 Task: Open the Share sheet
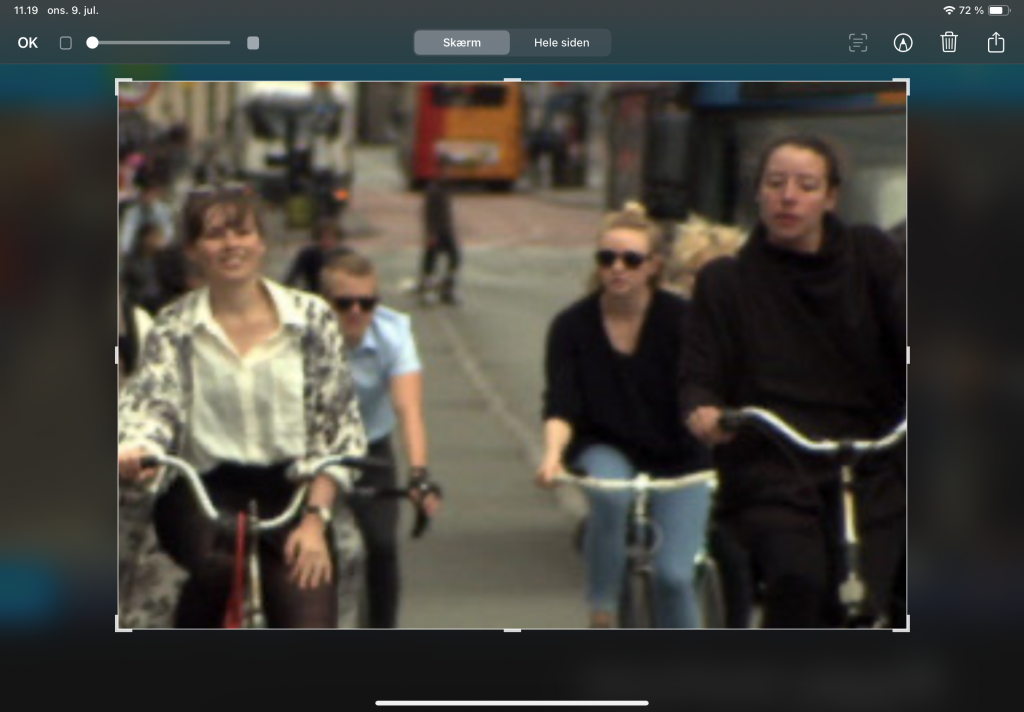click(x=996, y=42)
